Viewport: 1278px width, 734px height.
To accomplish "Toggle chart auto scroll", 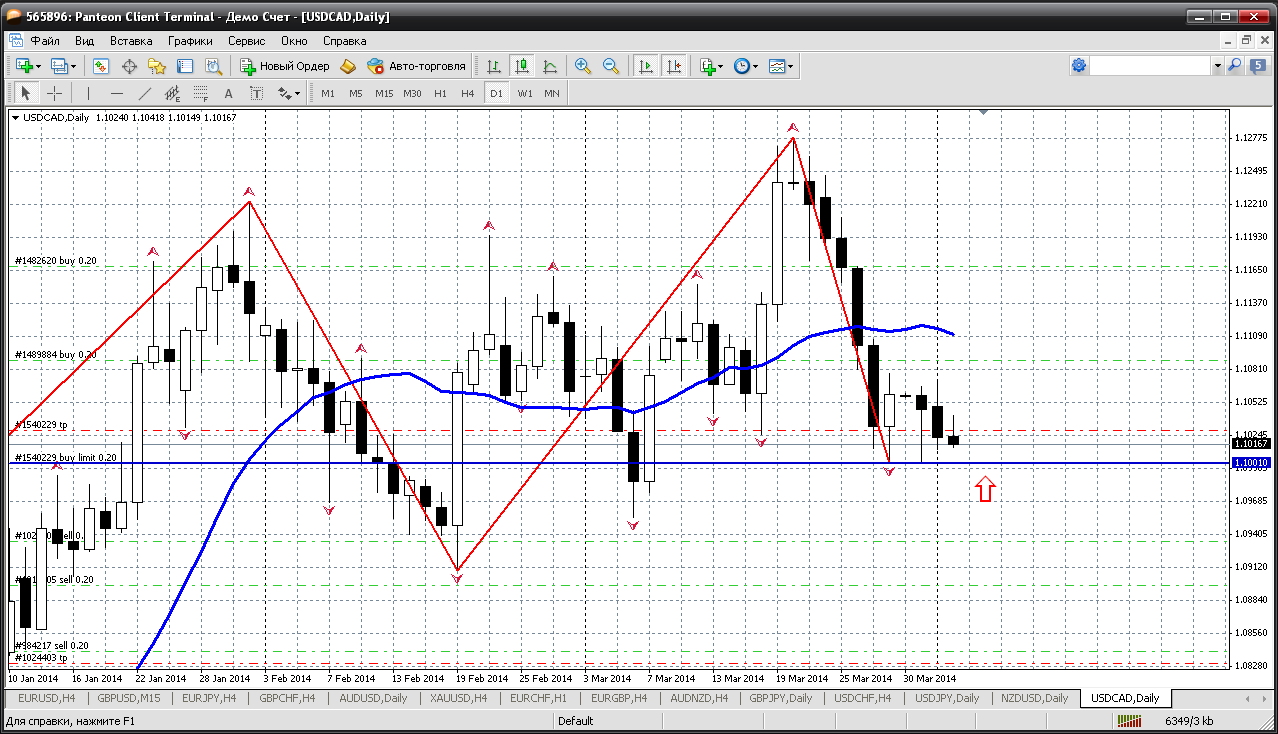I will pos(646,66).
